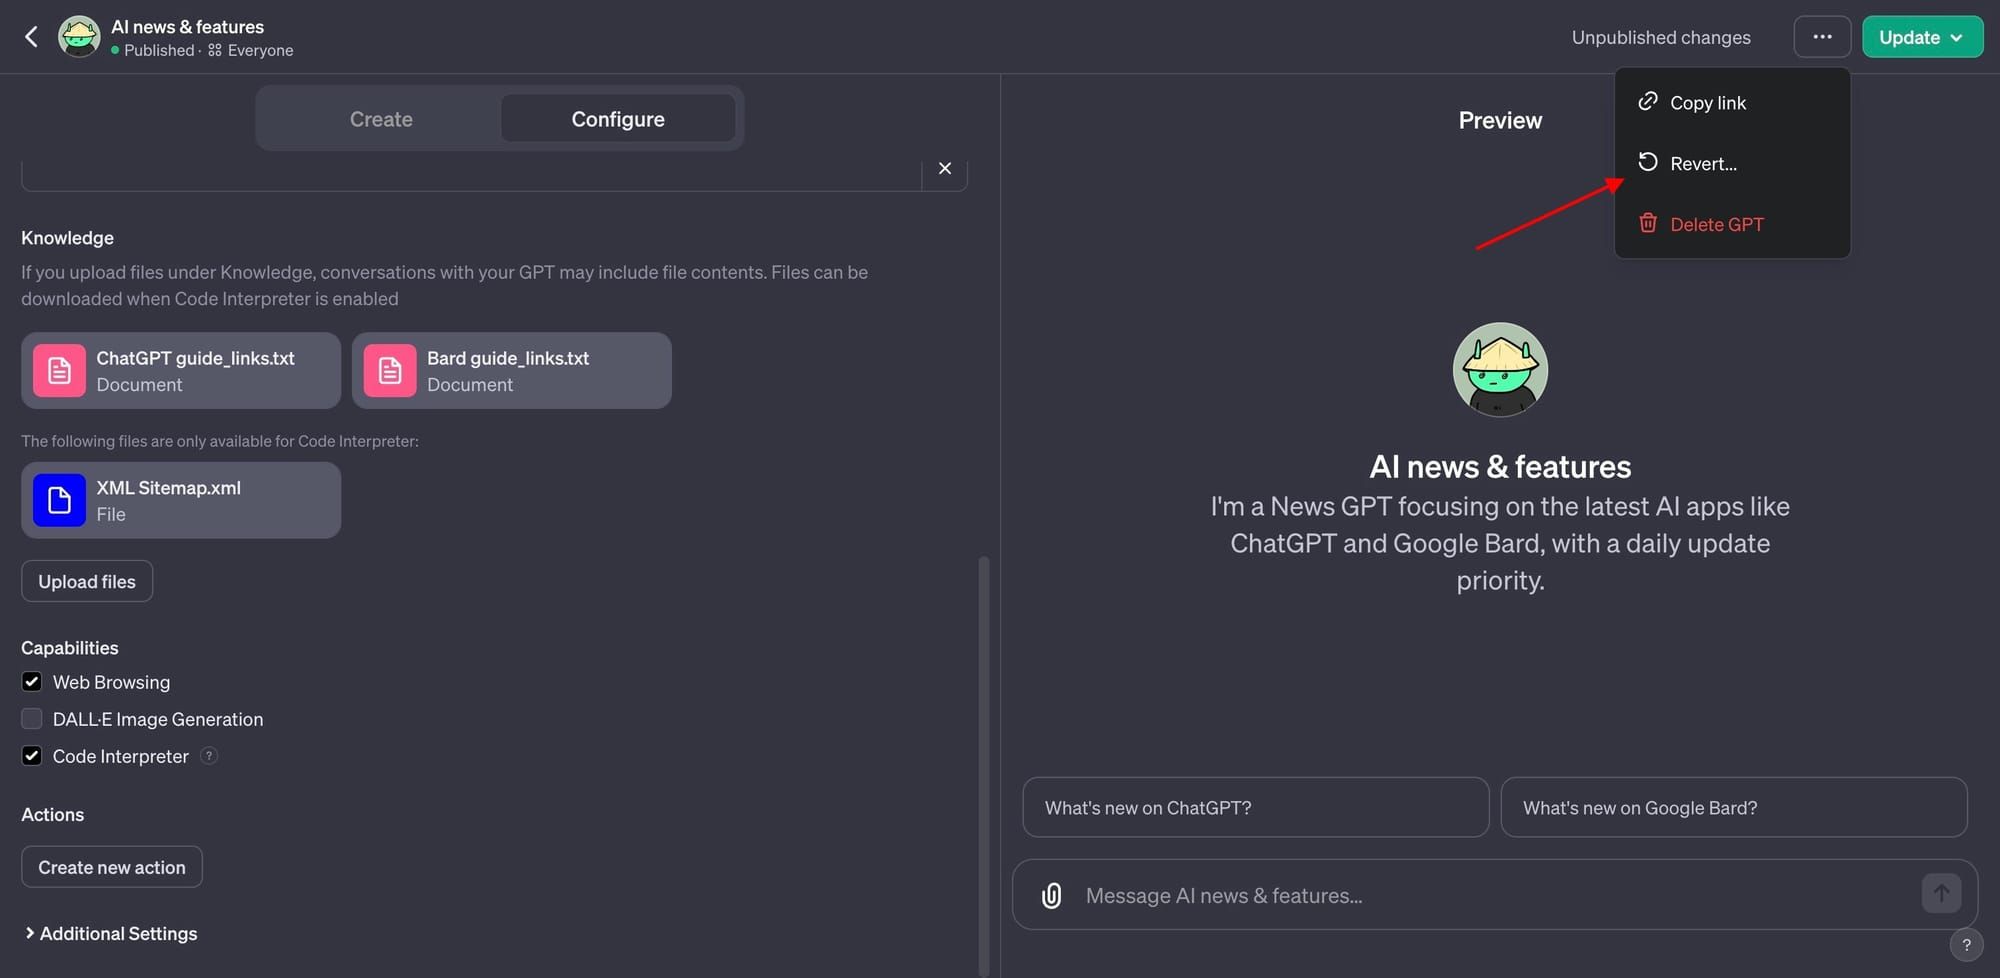Open the Bard guide_links.txt document icon

[389, 370]
